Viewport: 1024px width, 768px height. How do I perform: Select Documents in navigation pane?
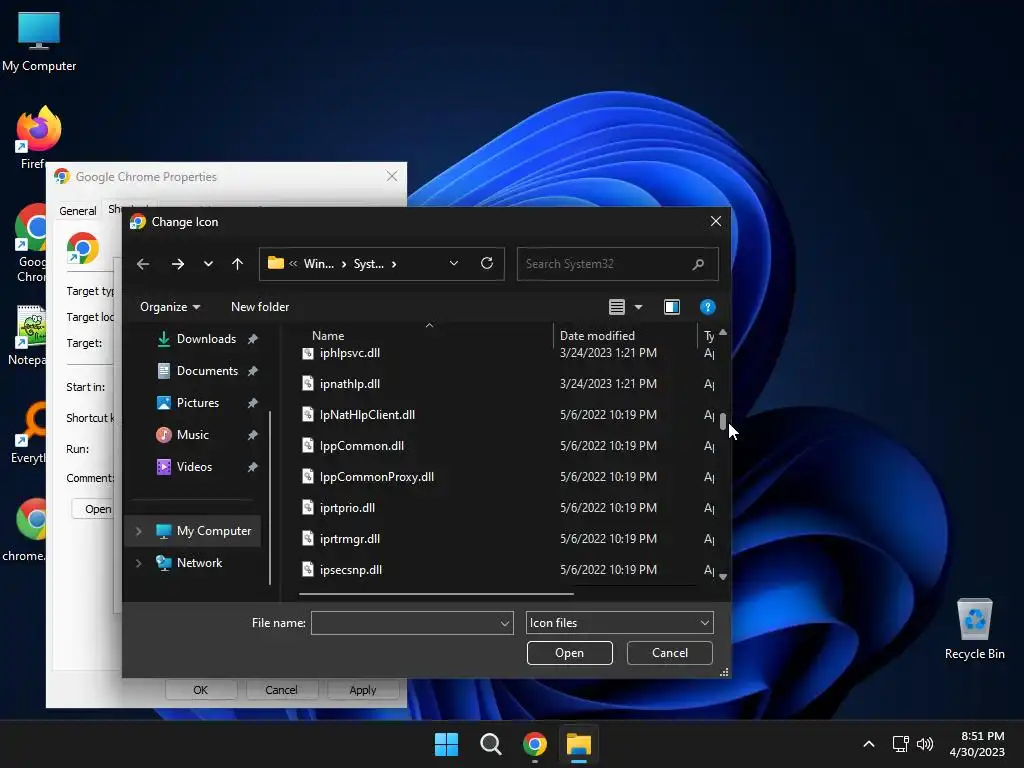(x=207, y=371)
